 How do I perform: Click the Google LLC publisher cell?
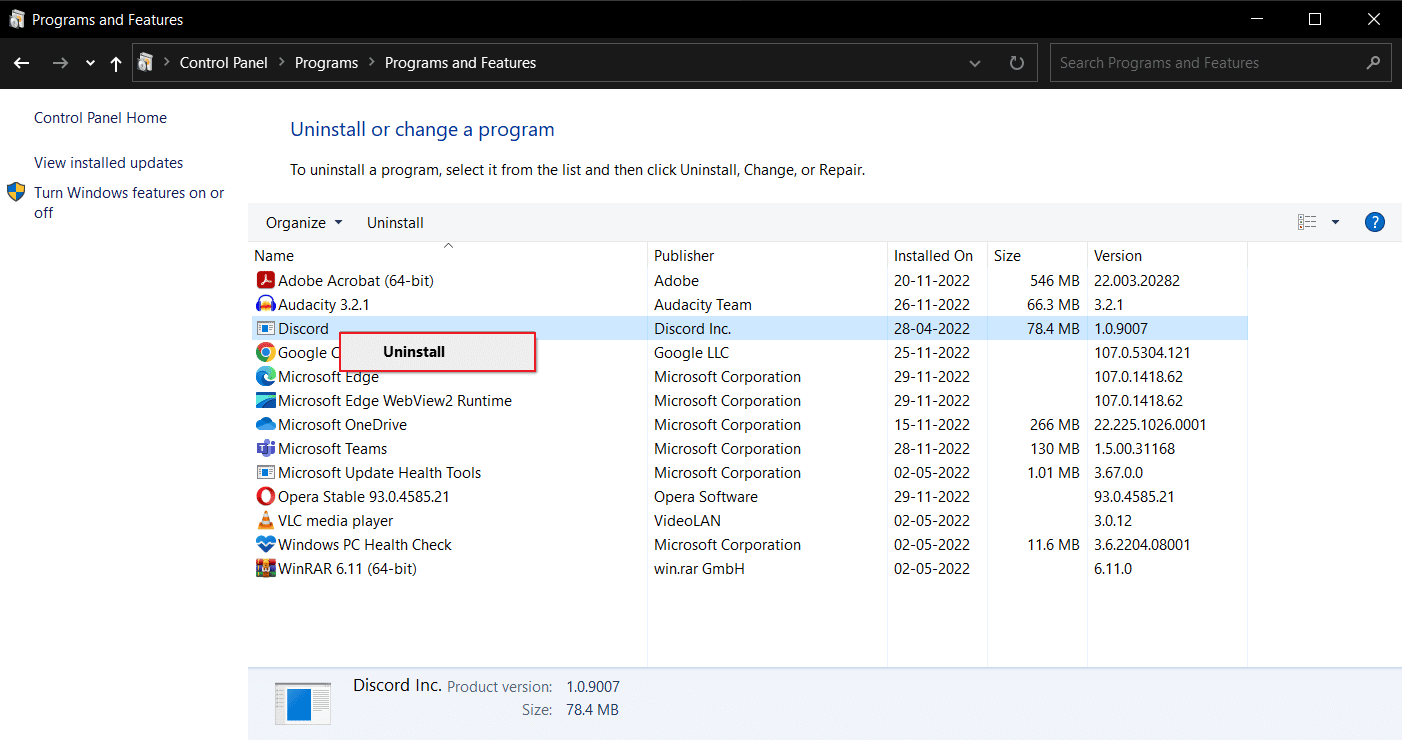click(692, 353)
